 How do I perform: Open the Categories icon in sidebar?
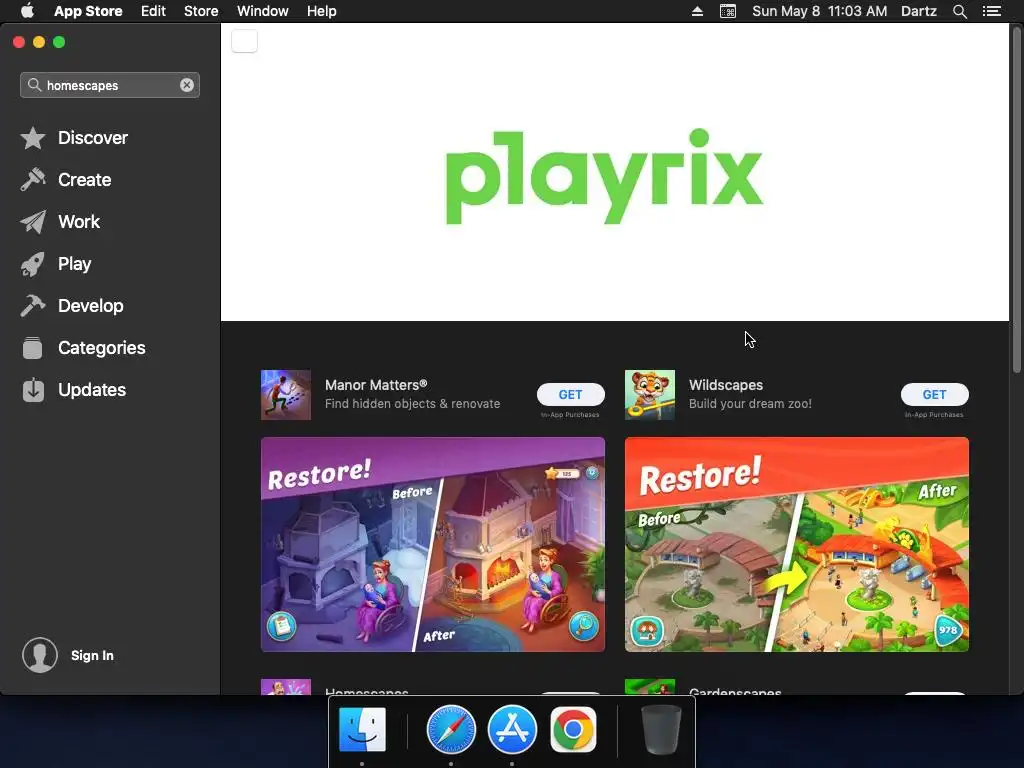[x=33, y=347]
